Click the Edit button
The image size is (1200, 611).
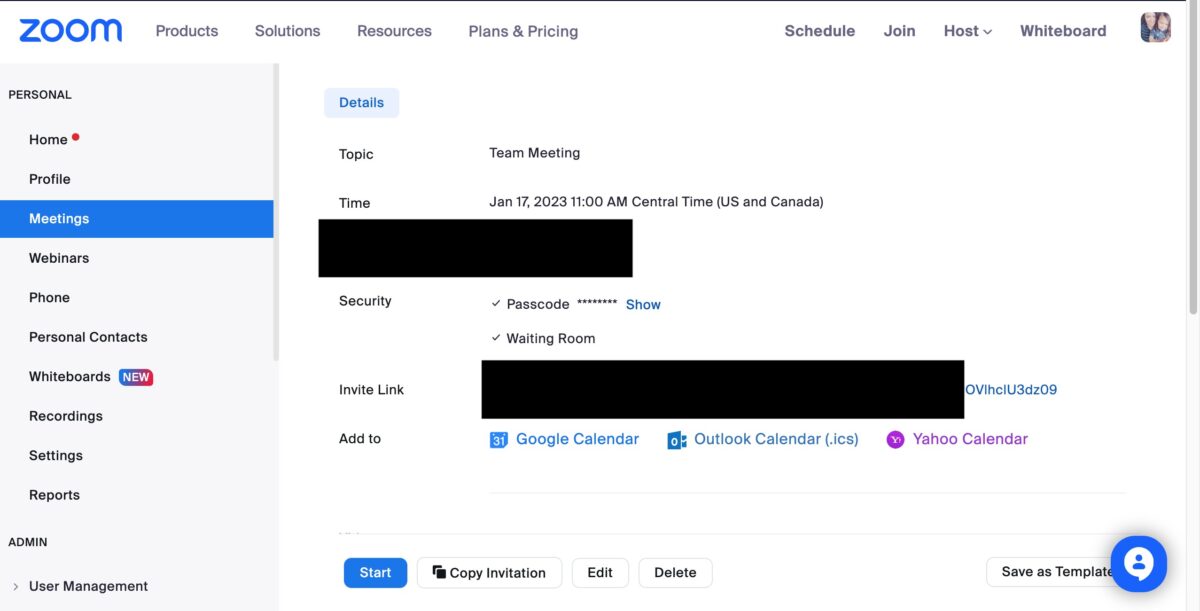(600, 573)
